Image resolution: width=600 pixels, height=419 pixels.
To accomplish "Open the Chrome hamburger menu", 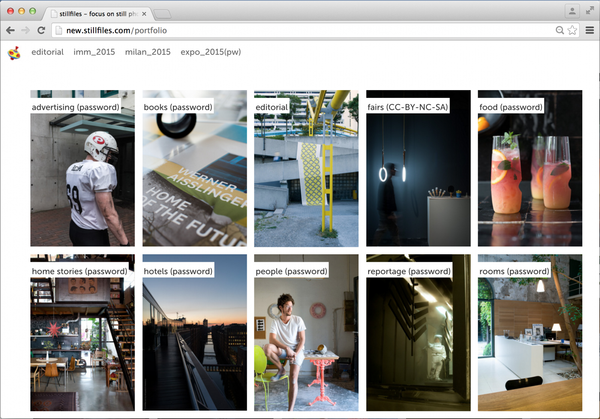I will click(x=589, y=30).
